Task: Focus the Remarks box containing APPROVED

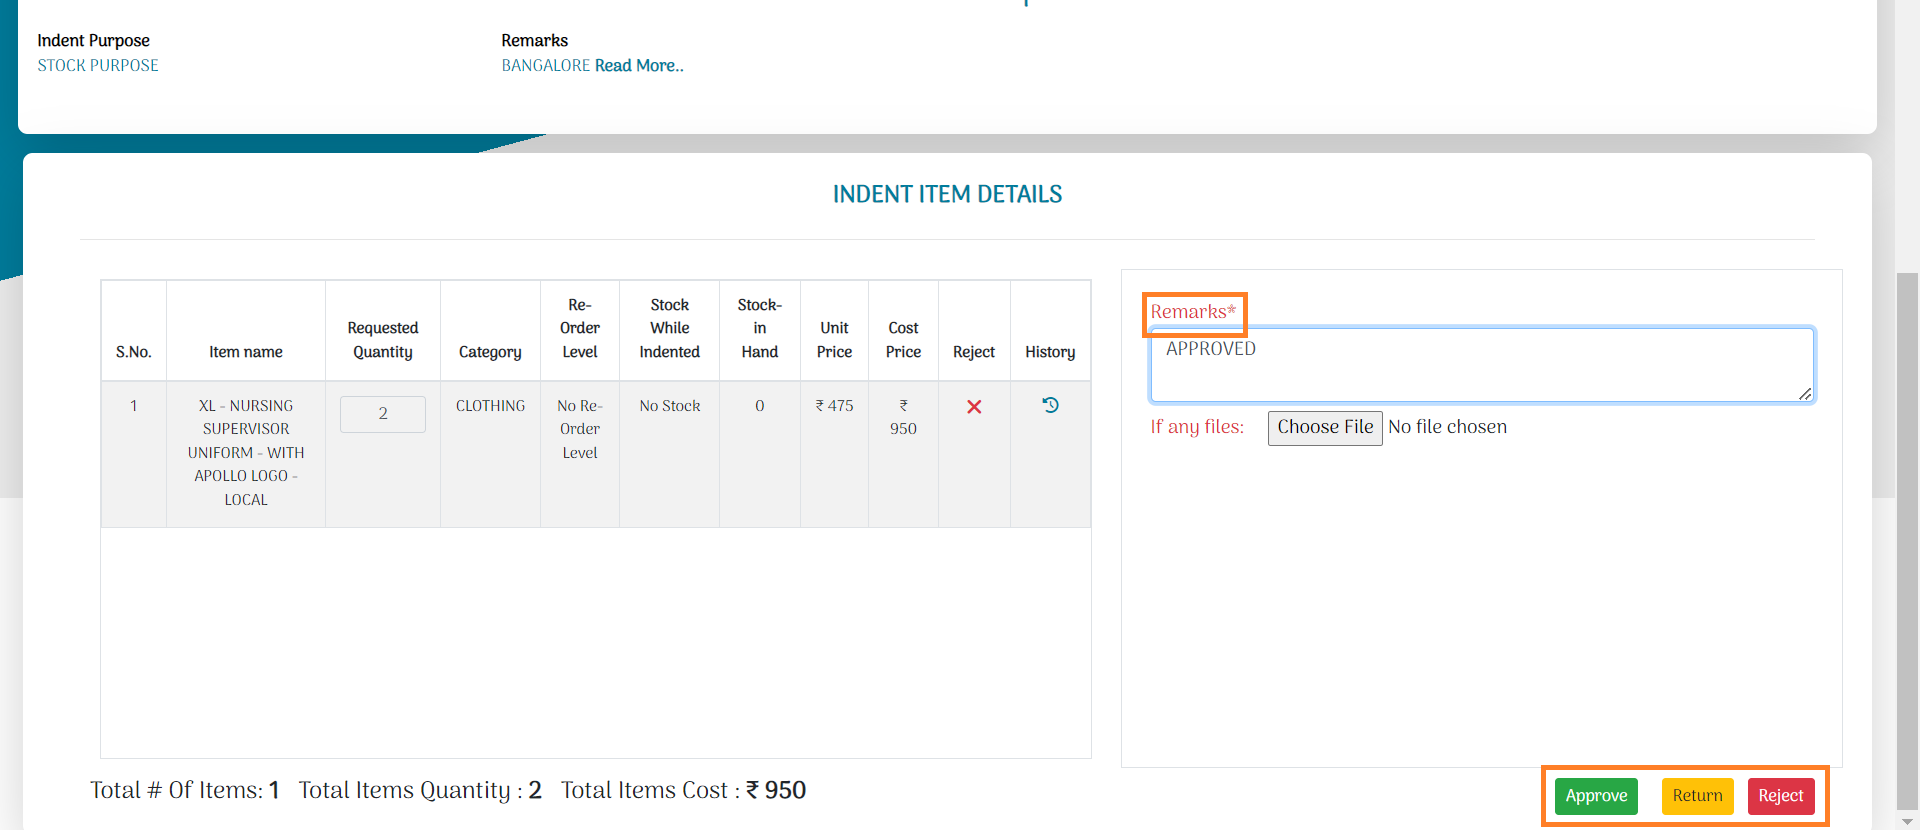Action: point(1480,365)
